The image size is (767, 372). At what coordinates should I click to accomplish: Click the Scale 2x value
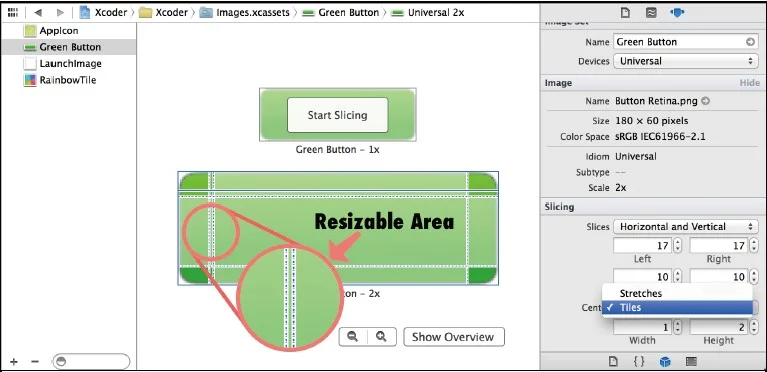coord(620,187)
